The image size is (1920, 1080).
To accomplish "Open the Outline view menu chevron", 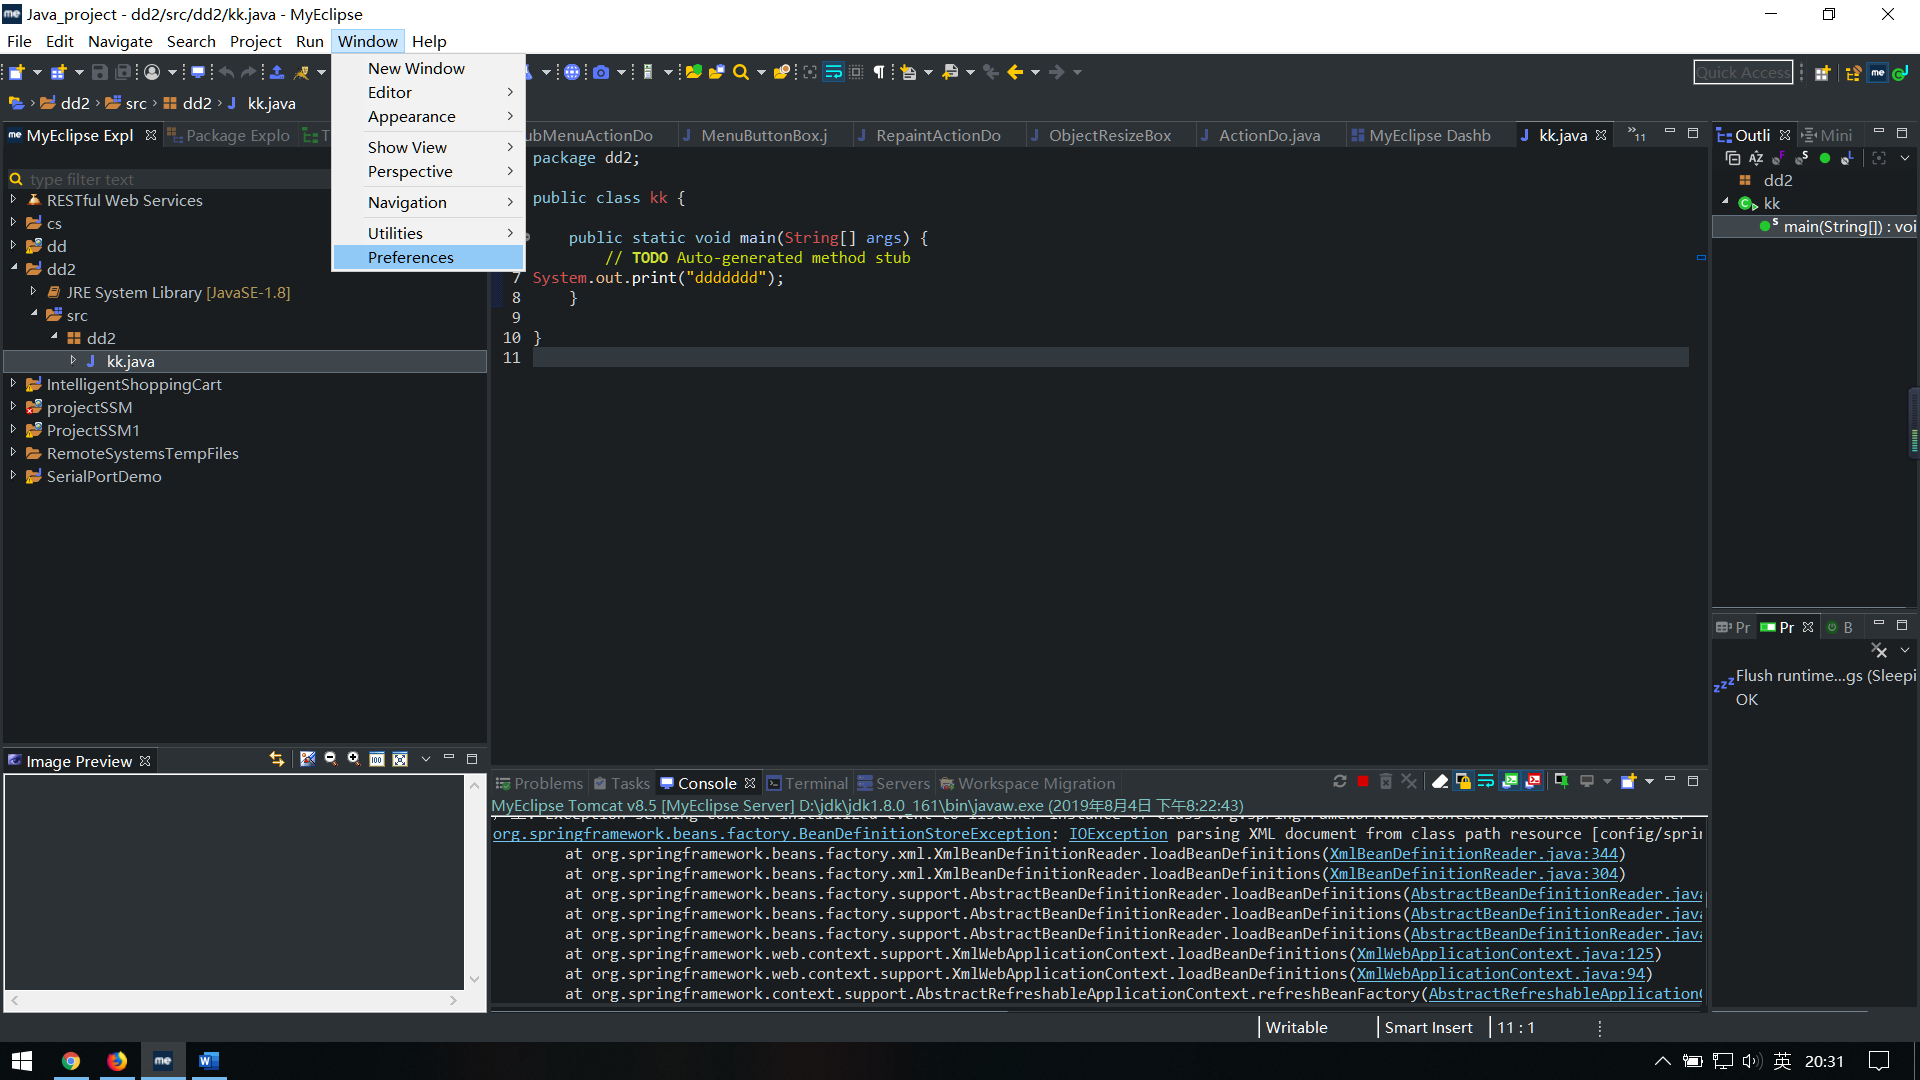I will coord(1905,158).
